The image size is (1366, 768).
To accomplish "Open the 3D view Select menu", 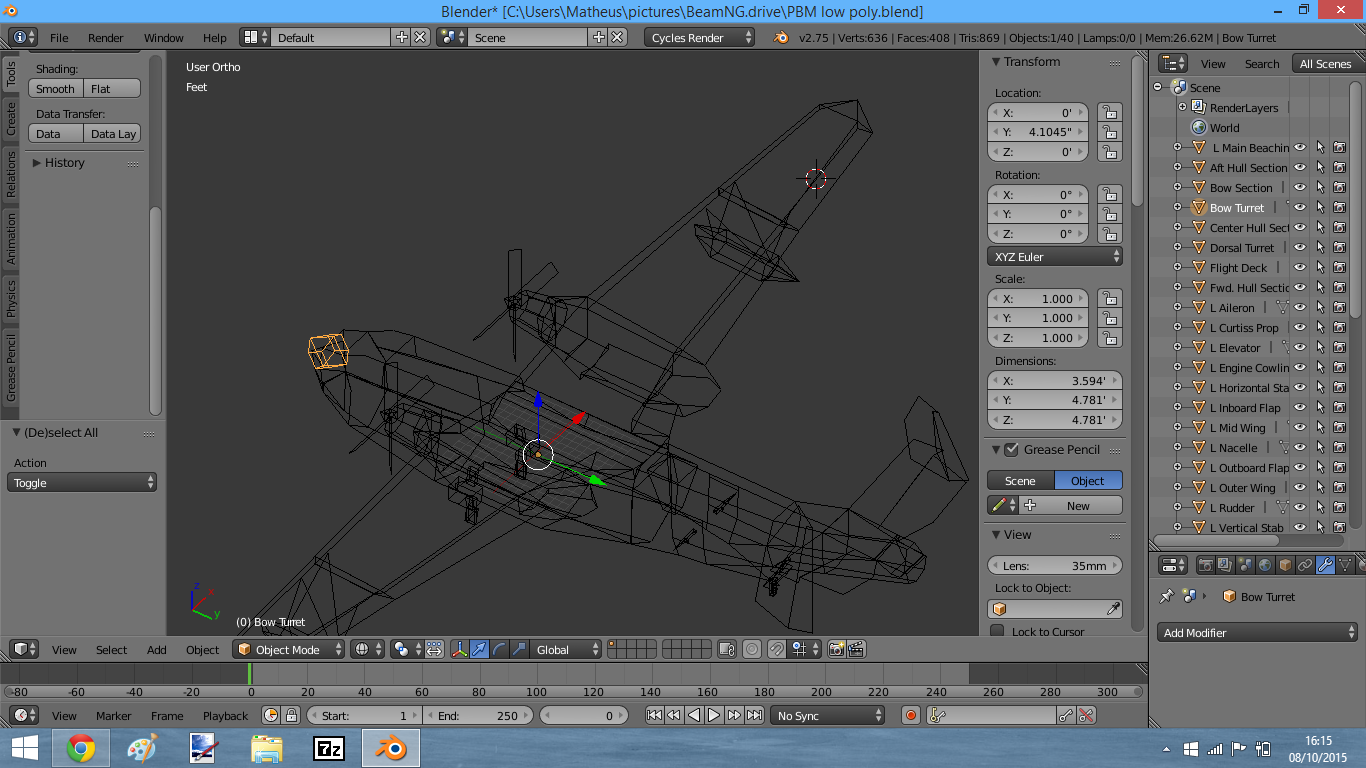I will (x=112, y=650).
